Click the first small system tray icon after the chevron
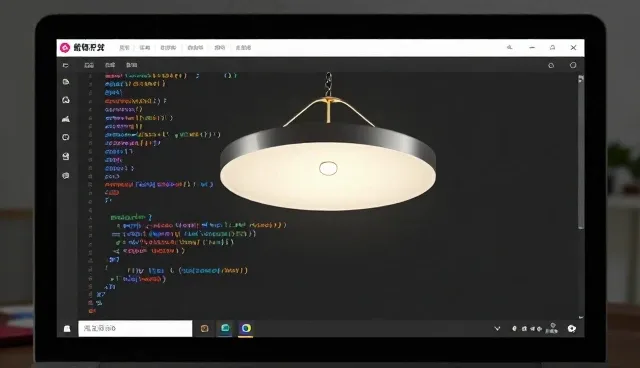Screen dimensions: 640x368 coord(514,328)
